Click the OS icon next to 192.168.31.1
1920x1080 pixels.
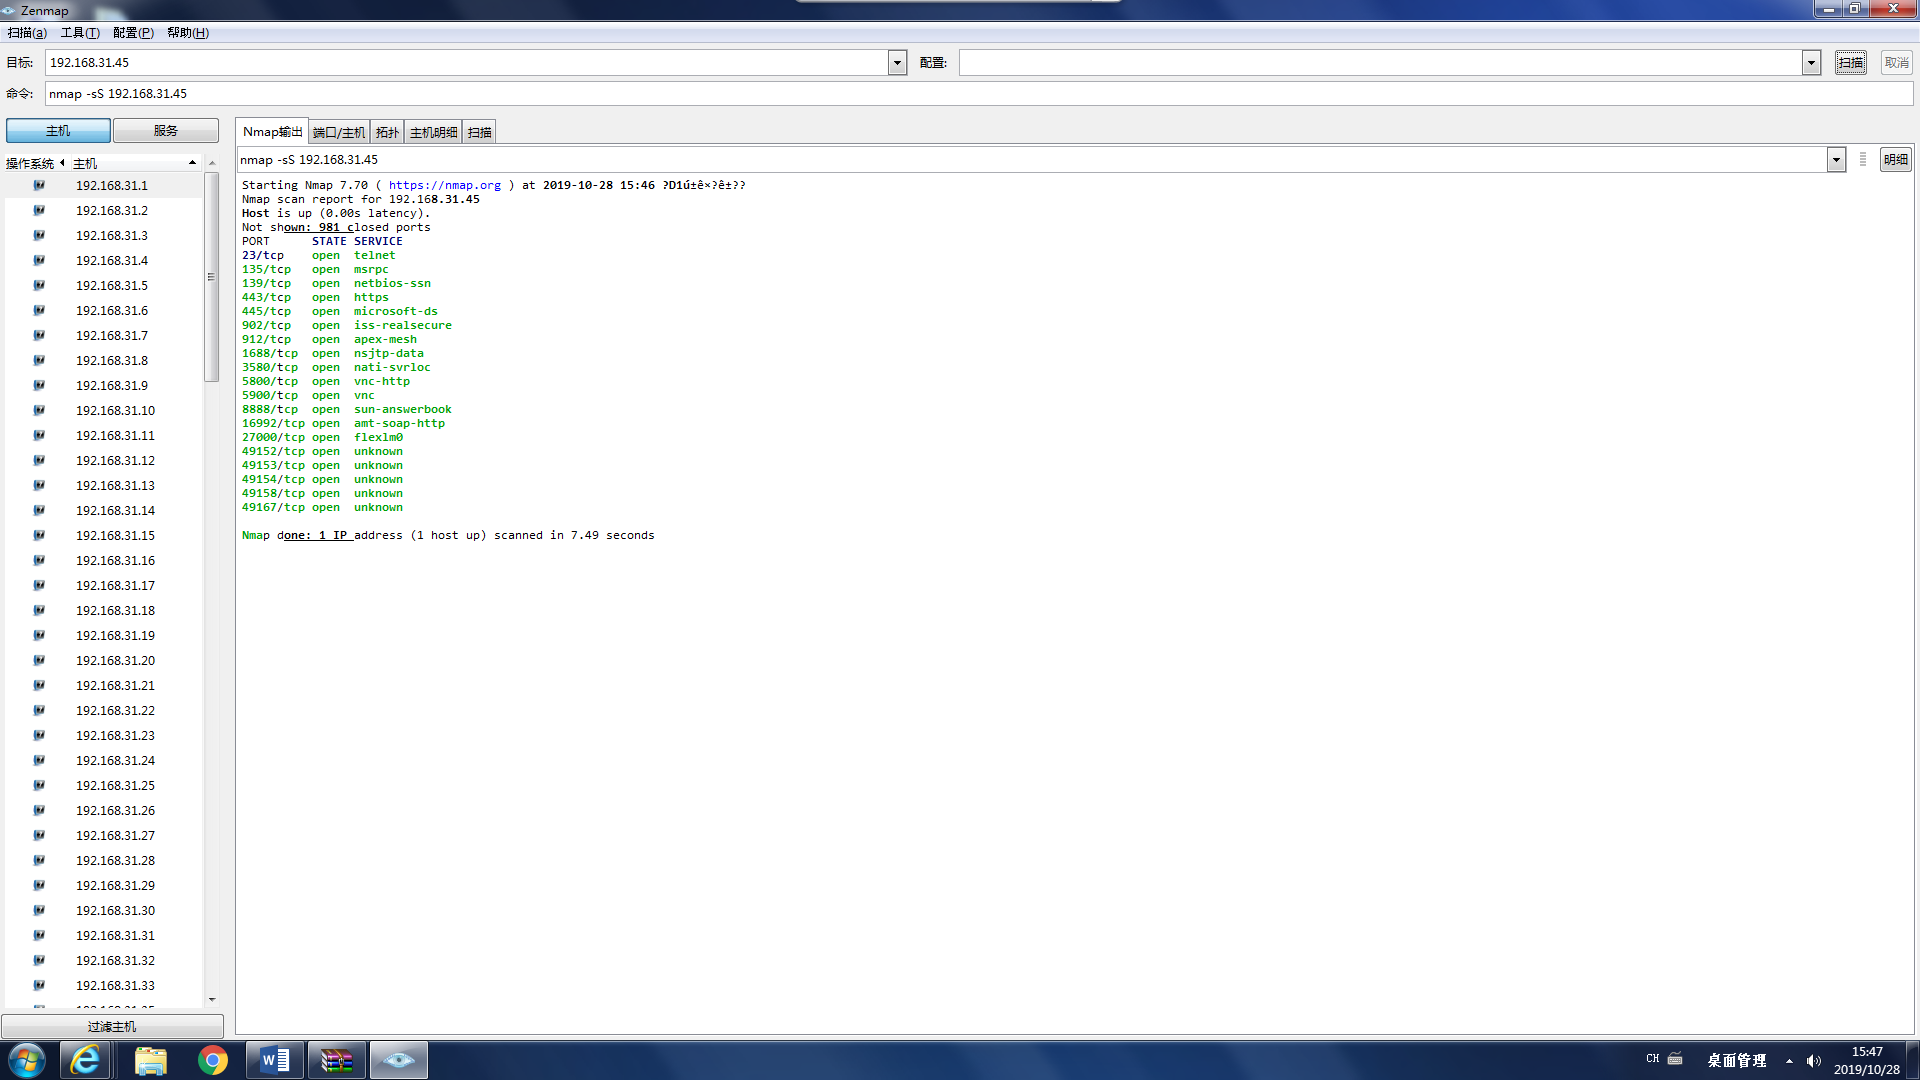tap(39, 185)
